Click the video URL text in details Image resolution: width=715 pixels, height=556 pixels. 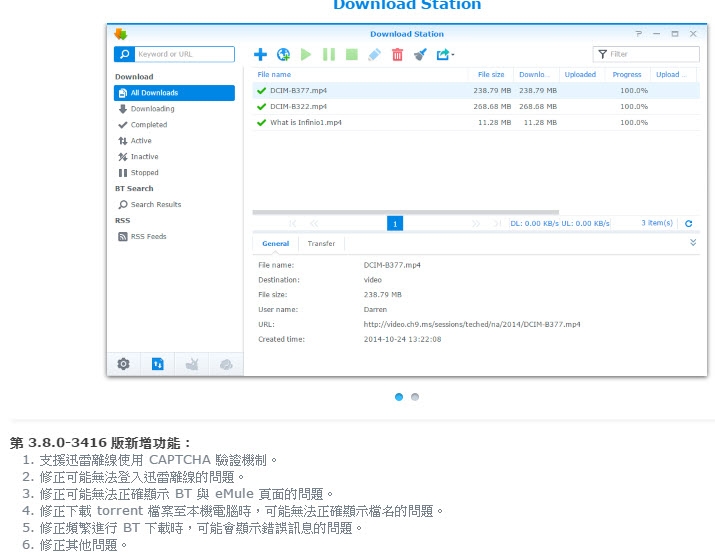(472, 324)
